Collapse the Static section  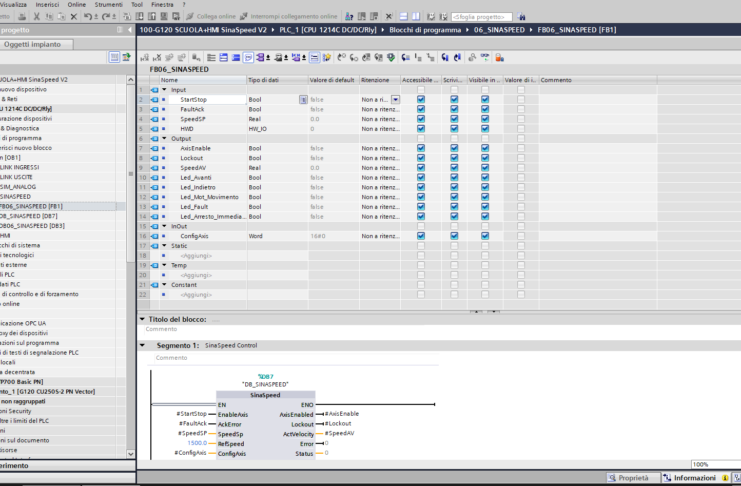pyautogui.click(x=164, y=246)
